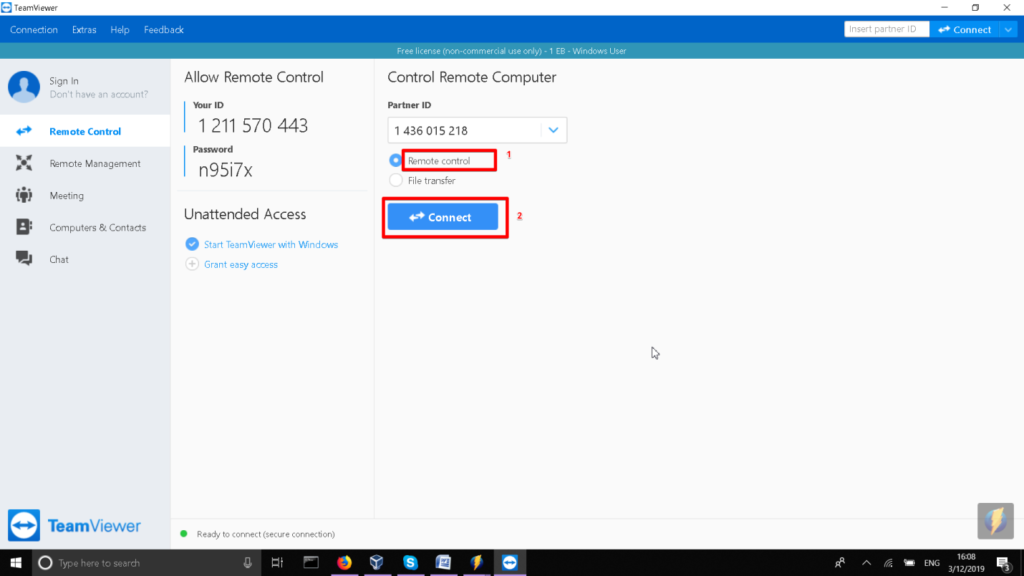Click the password value n95i7x

pos(225,170)
